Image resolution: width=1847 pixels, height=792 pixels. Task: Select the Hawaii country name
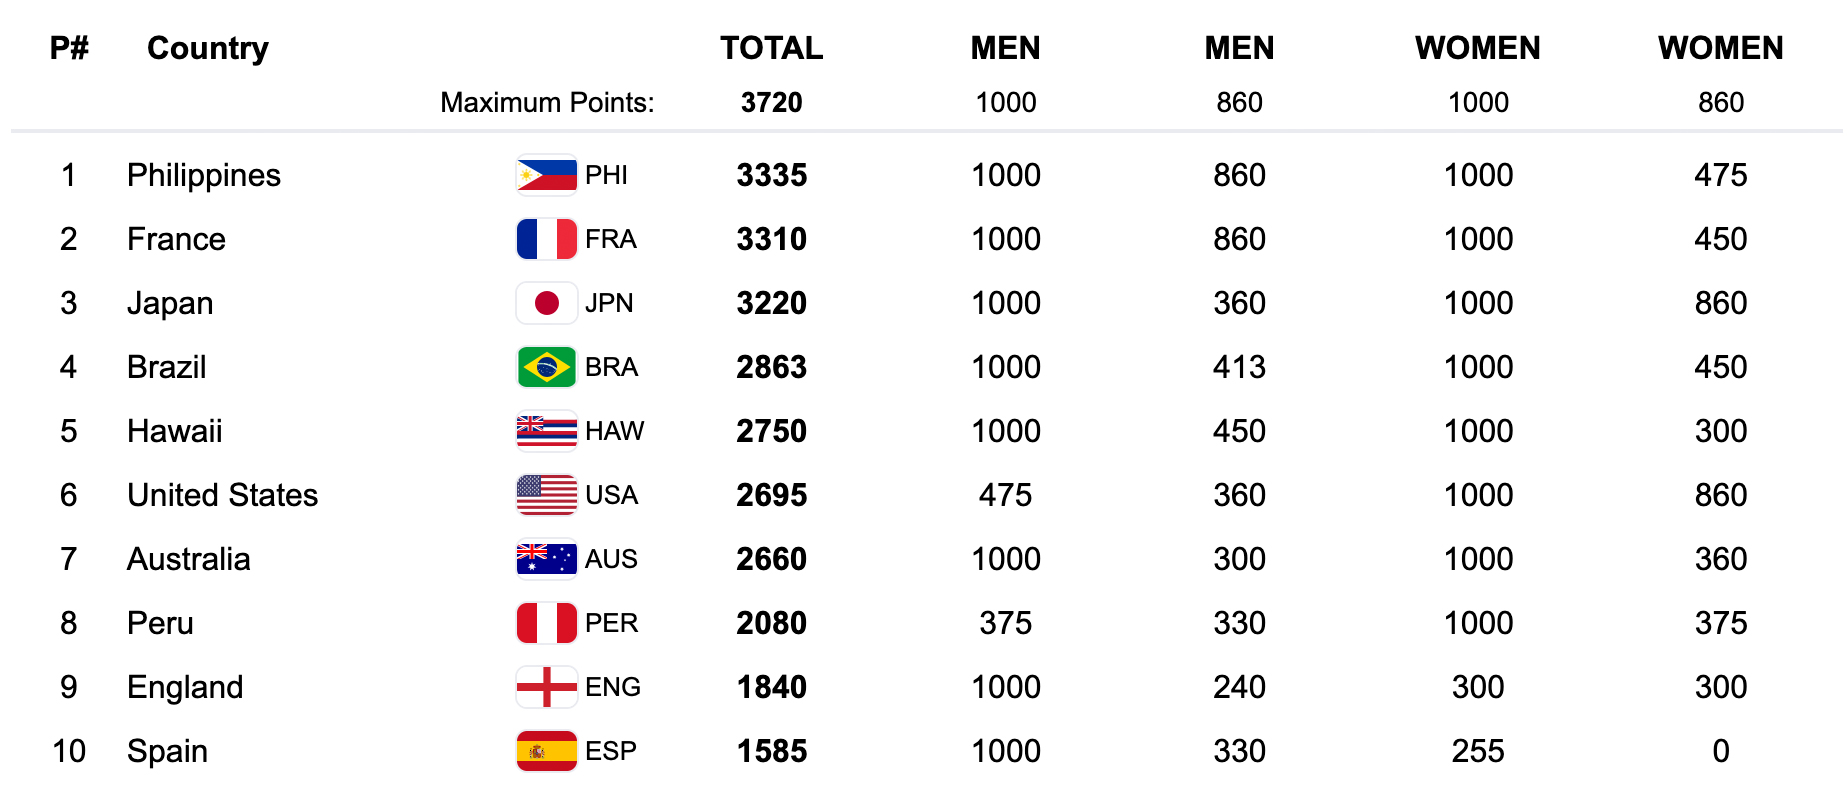point(175,431)
